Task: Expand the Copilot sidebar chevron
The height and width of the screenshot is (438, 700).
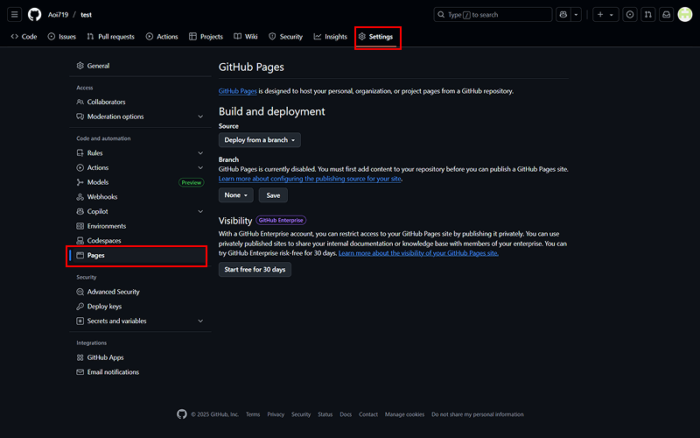Action: coord(200,211)
